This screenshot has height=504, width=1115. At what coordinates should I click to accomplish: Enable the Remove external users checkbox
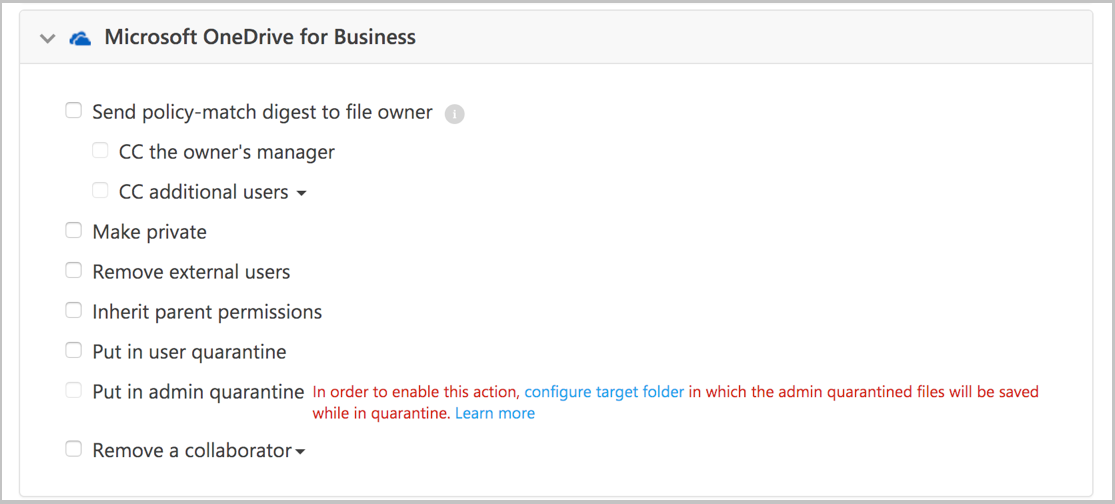[74, 271]
